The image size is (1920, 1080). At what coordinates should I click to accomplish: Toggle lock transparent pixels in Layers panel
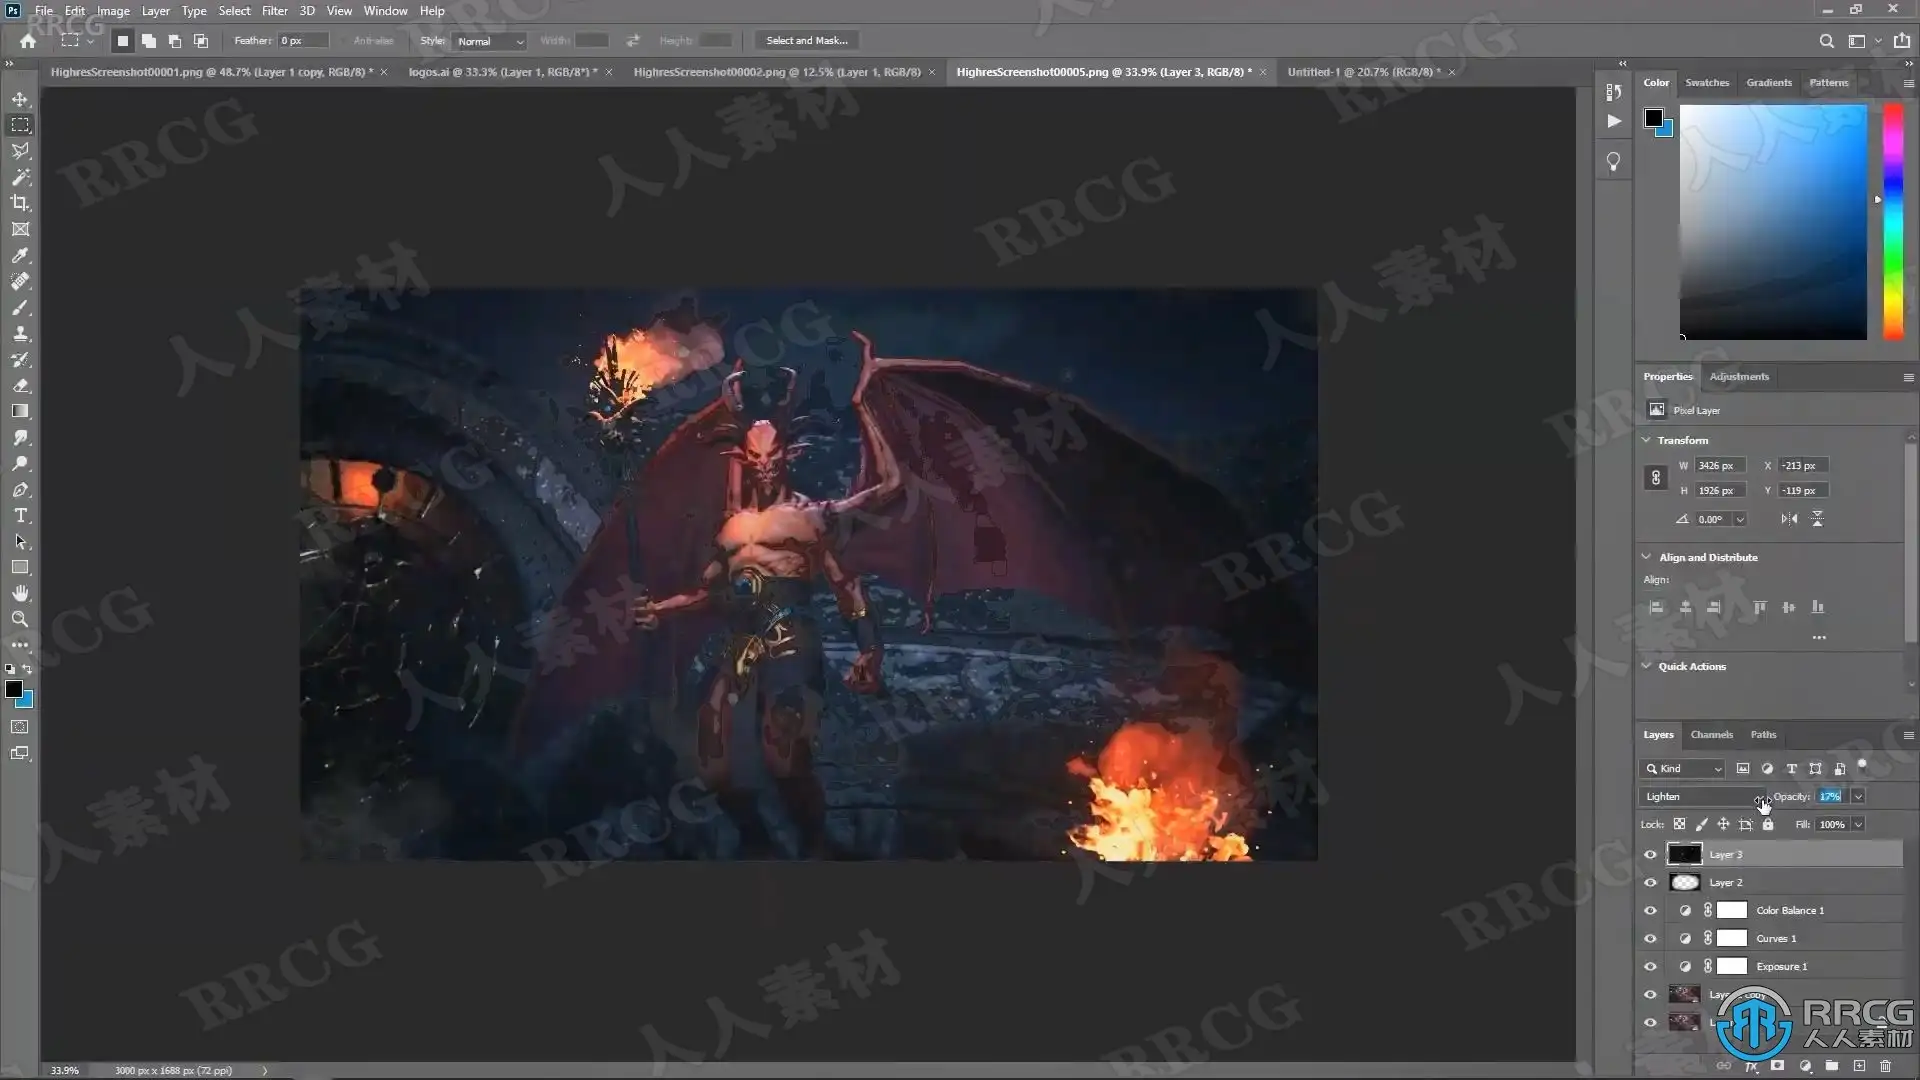tap(1679, 825)
